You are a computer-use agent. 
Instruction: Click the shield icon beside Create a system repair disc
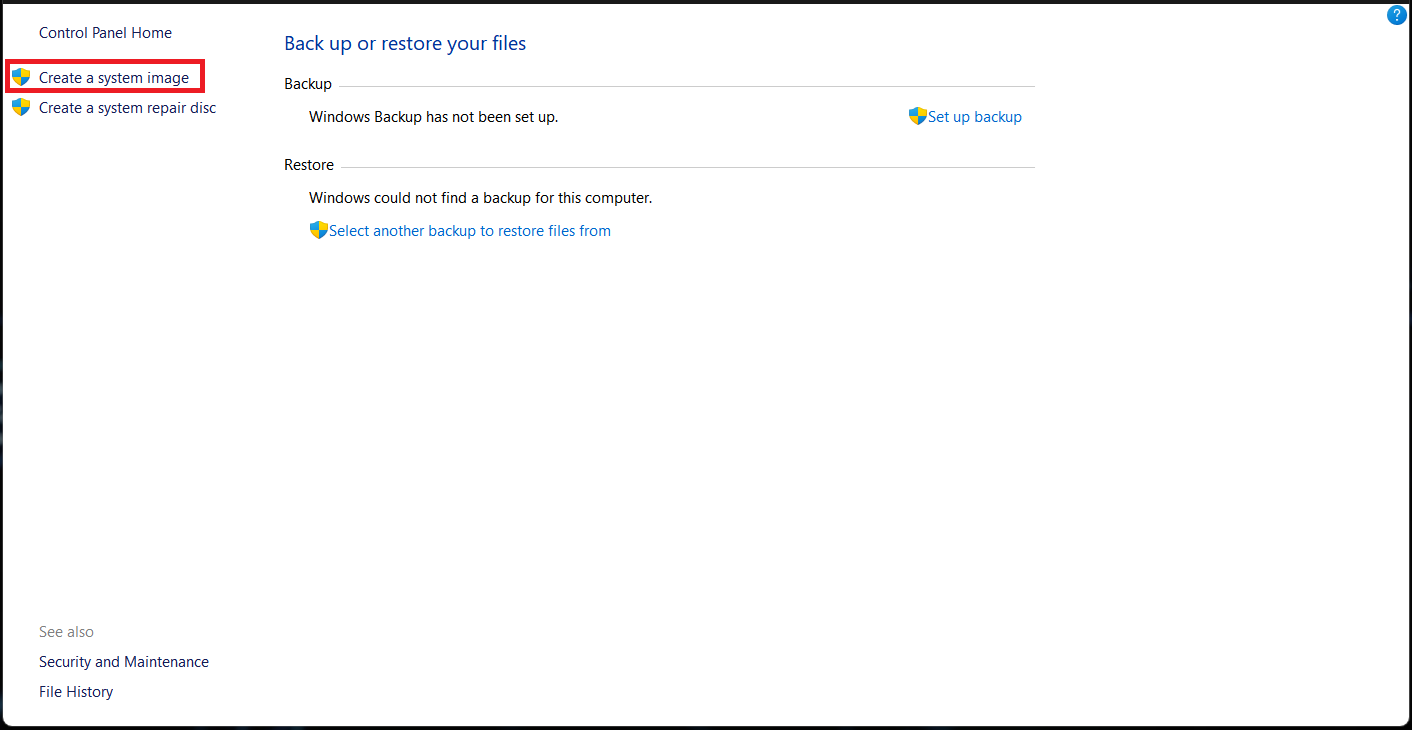click(21, 107)
